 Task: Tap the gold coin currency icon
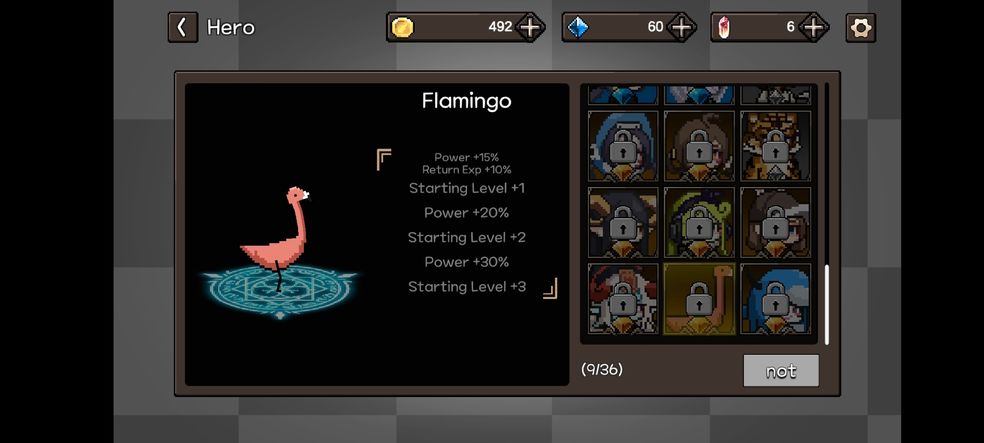click(402, 28)
